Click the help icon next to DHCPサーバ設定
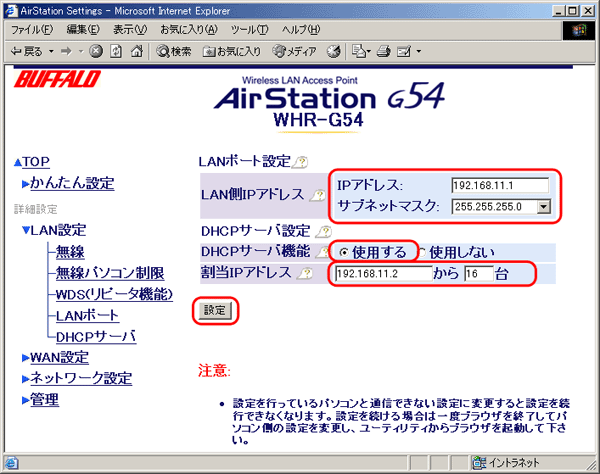The height and width of the screenshot is (474, 600). click(323, 231)
